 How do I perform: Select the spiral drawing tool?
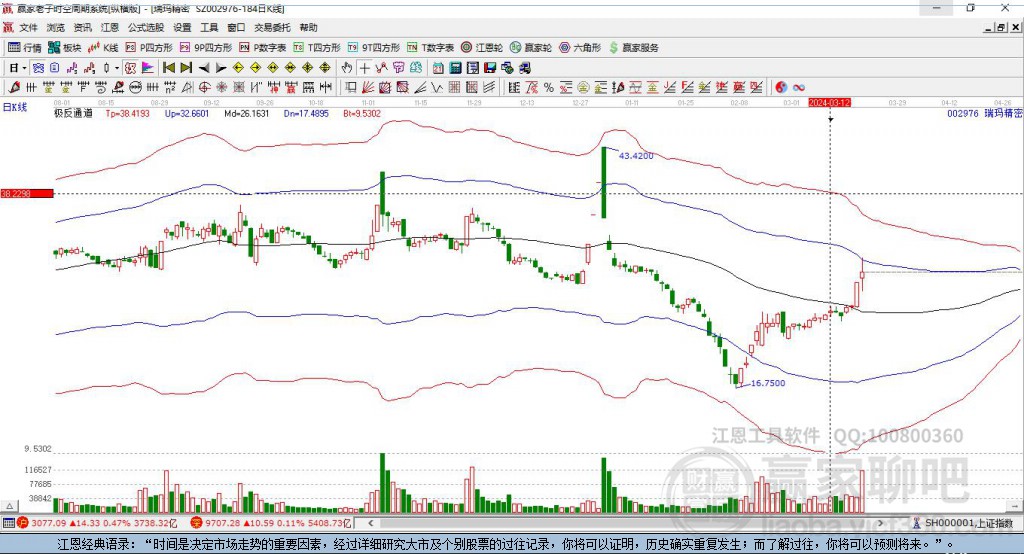101,87
